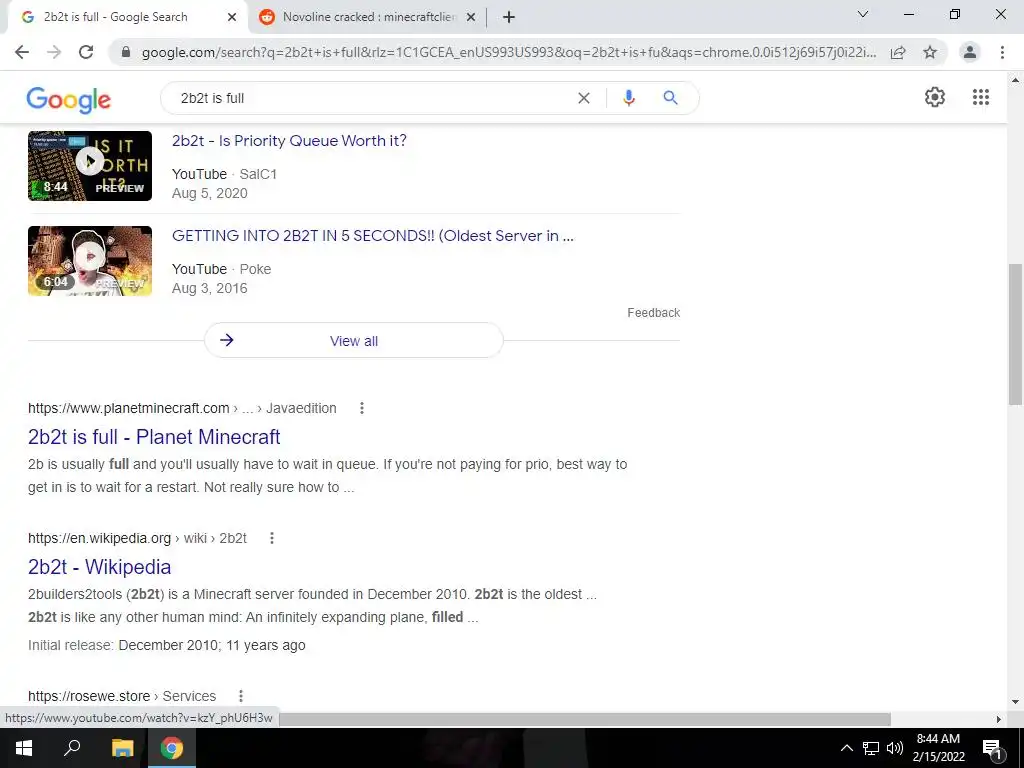Click scroll right arrow on horizontal bar

(998, 719)
